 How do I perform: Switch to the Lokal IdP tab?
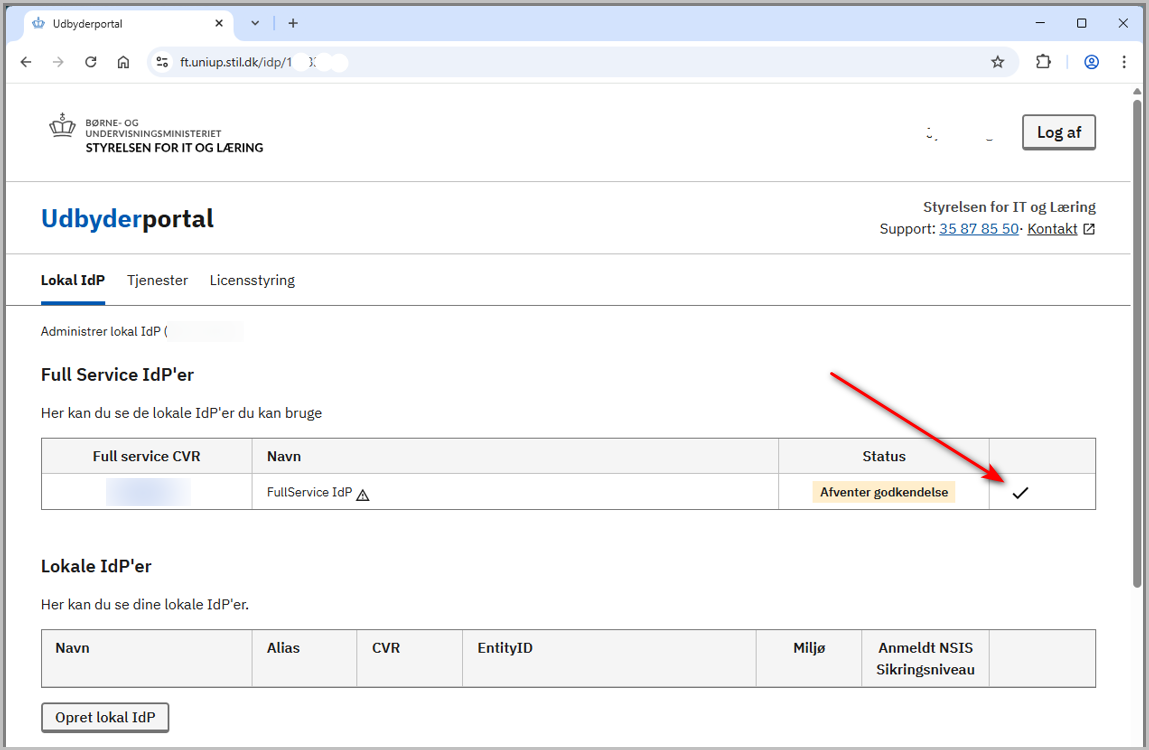[73, 280]
